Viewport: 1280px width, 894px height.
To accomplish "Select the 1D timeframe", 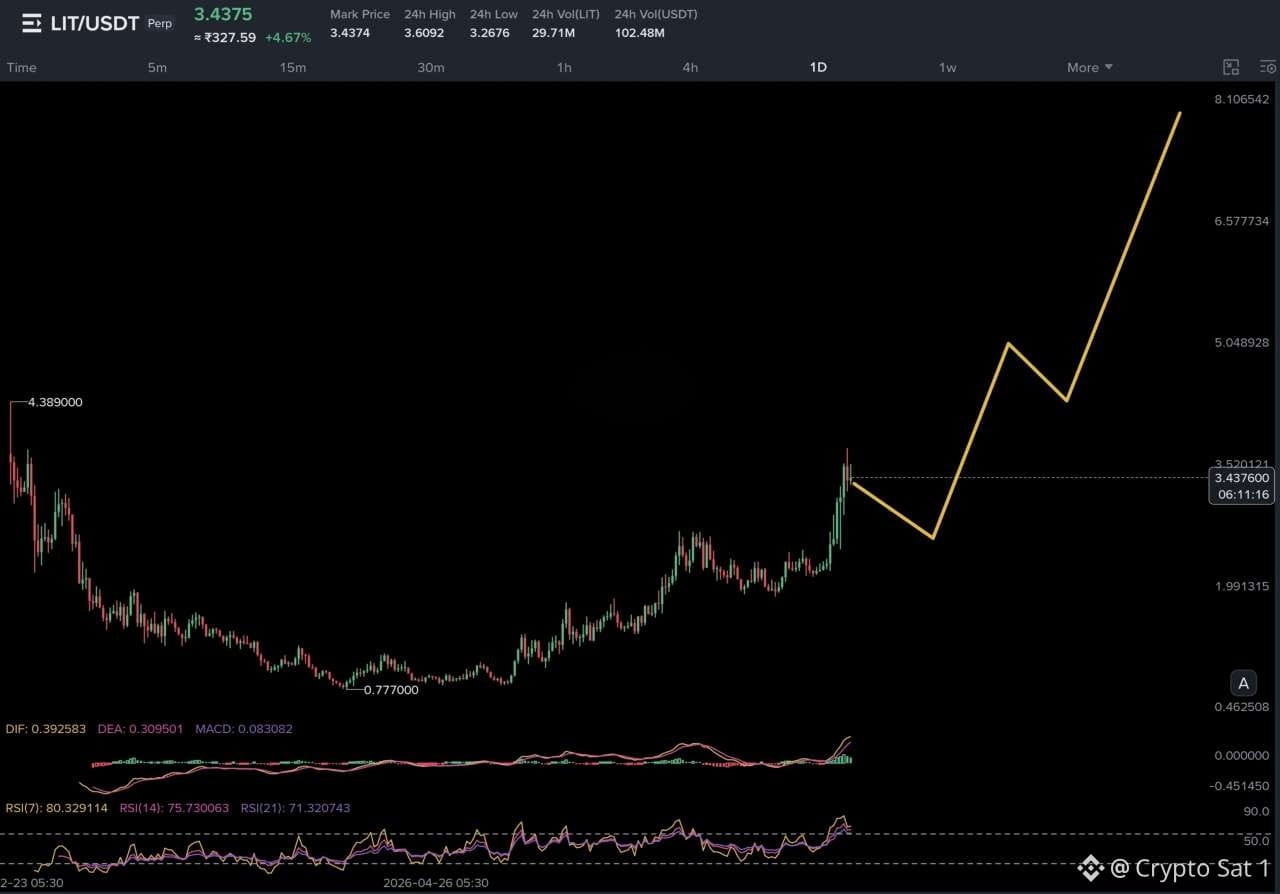I will (818, 67).
